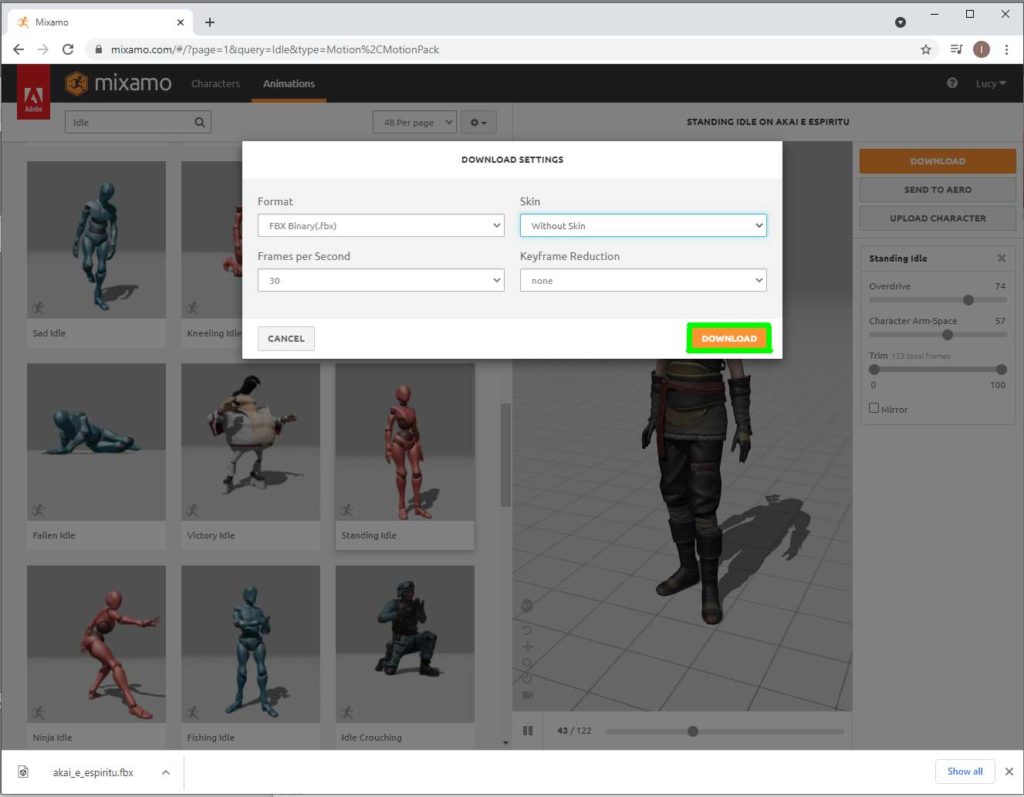
Task: Click the Character Arm-Space slider handle
Action: pos(948,335)
